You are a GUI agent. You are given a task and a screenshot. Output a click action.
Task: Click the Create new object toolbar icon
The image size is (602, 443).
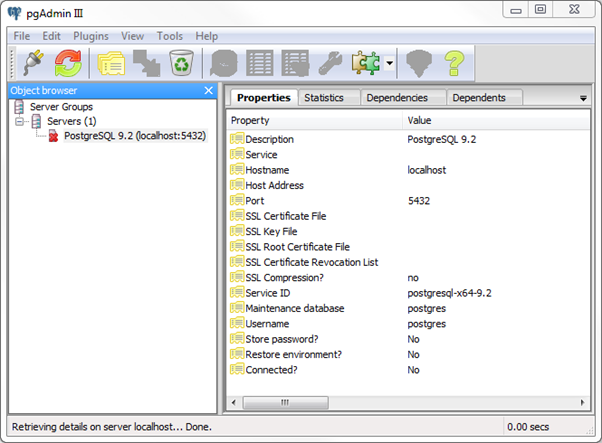pos(146,63)
